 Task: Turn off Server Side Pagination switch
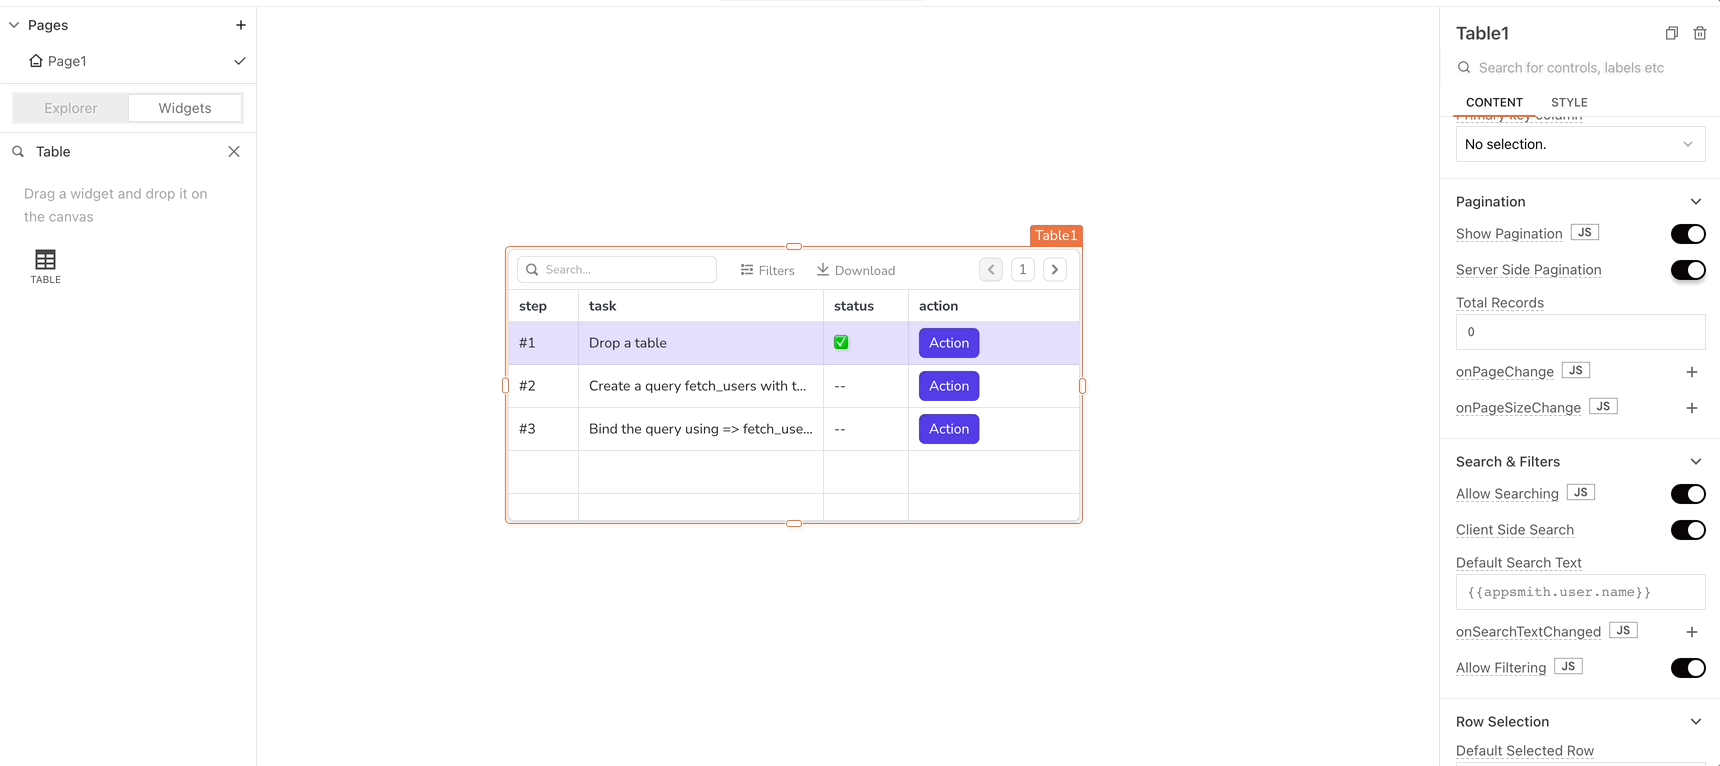(x=1688, y=270)
